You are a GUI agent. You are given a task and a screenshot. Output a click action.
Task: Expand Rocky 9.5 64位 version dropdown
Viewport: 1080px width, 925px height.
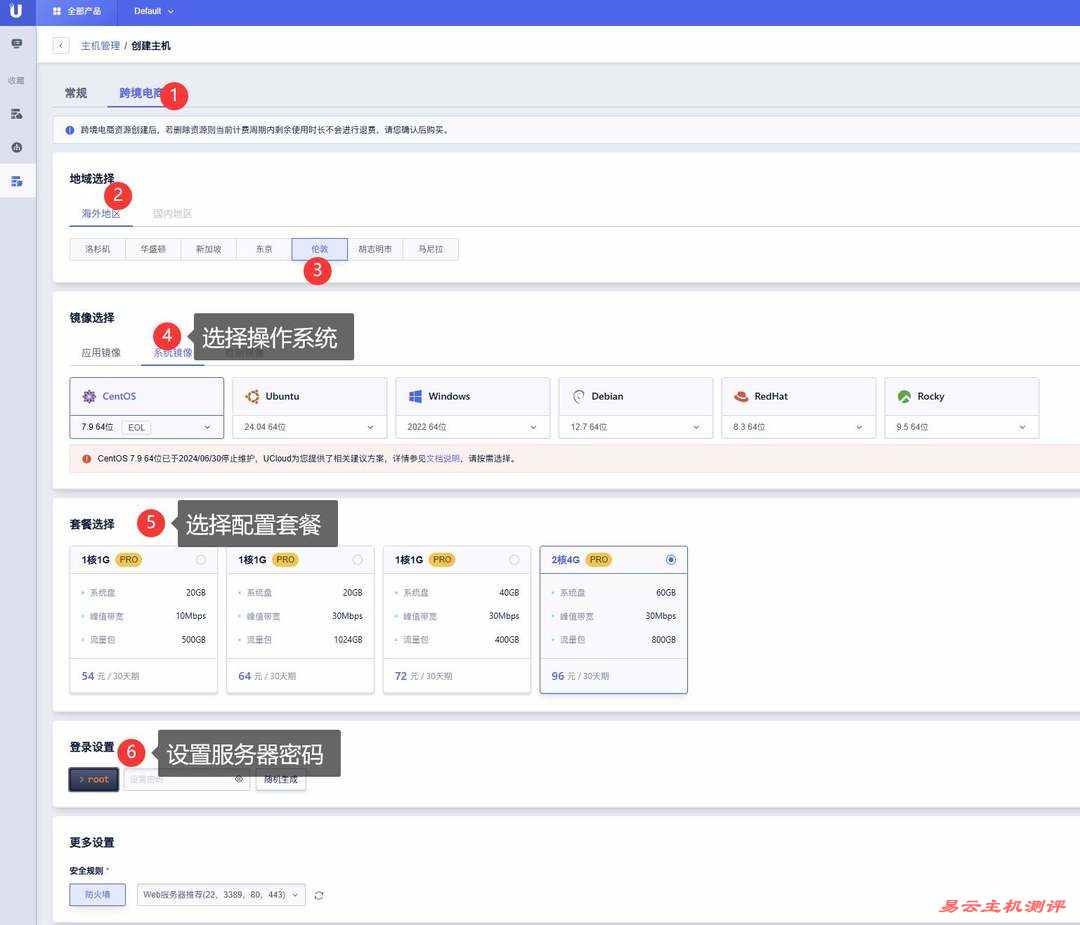[962, 427]
